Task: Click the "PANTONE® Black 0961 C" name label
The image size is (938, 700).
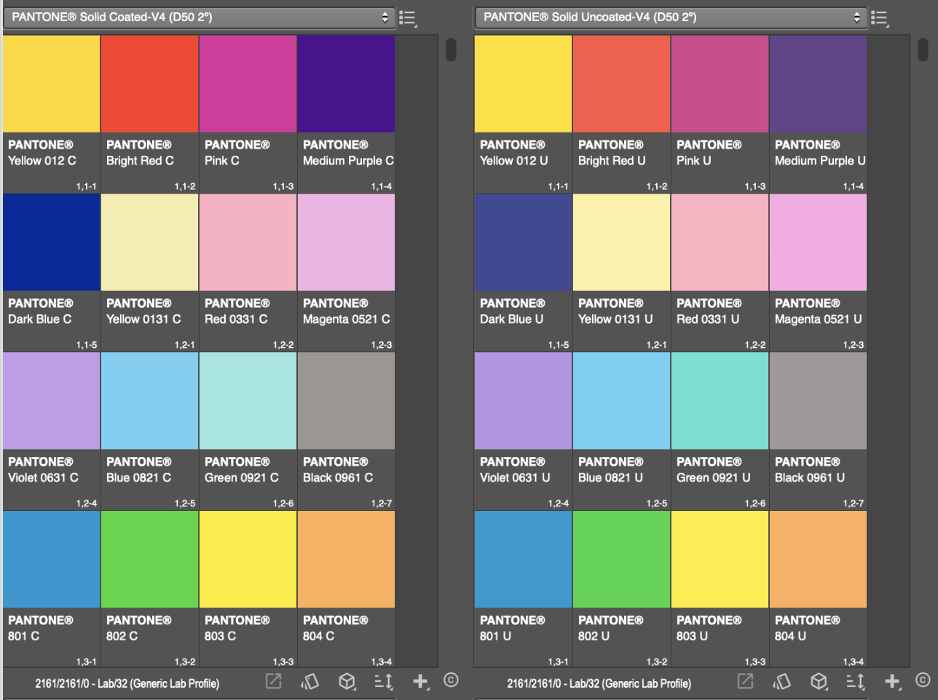Action: (x=338, y=470)
